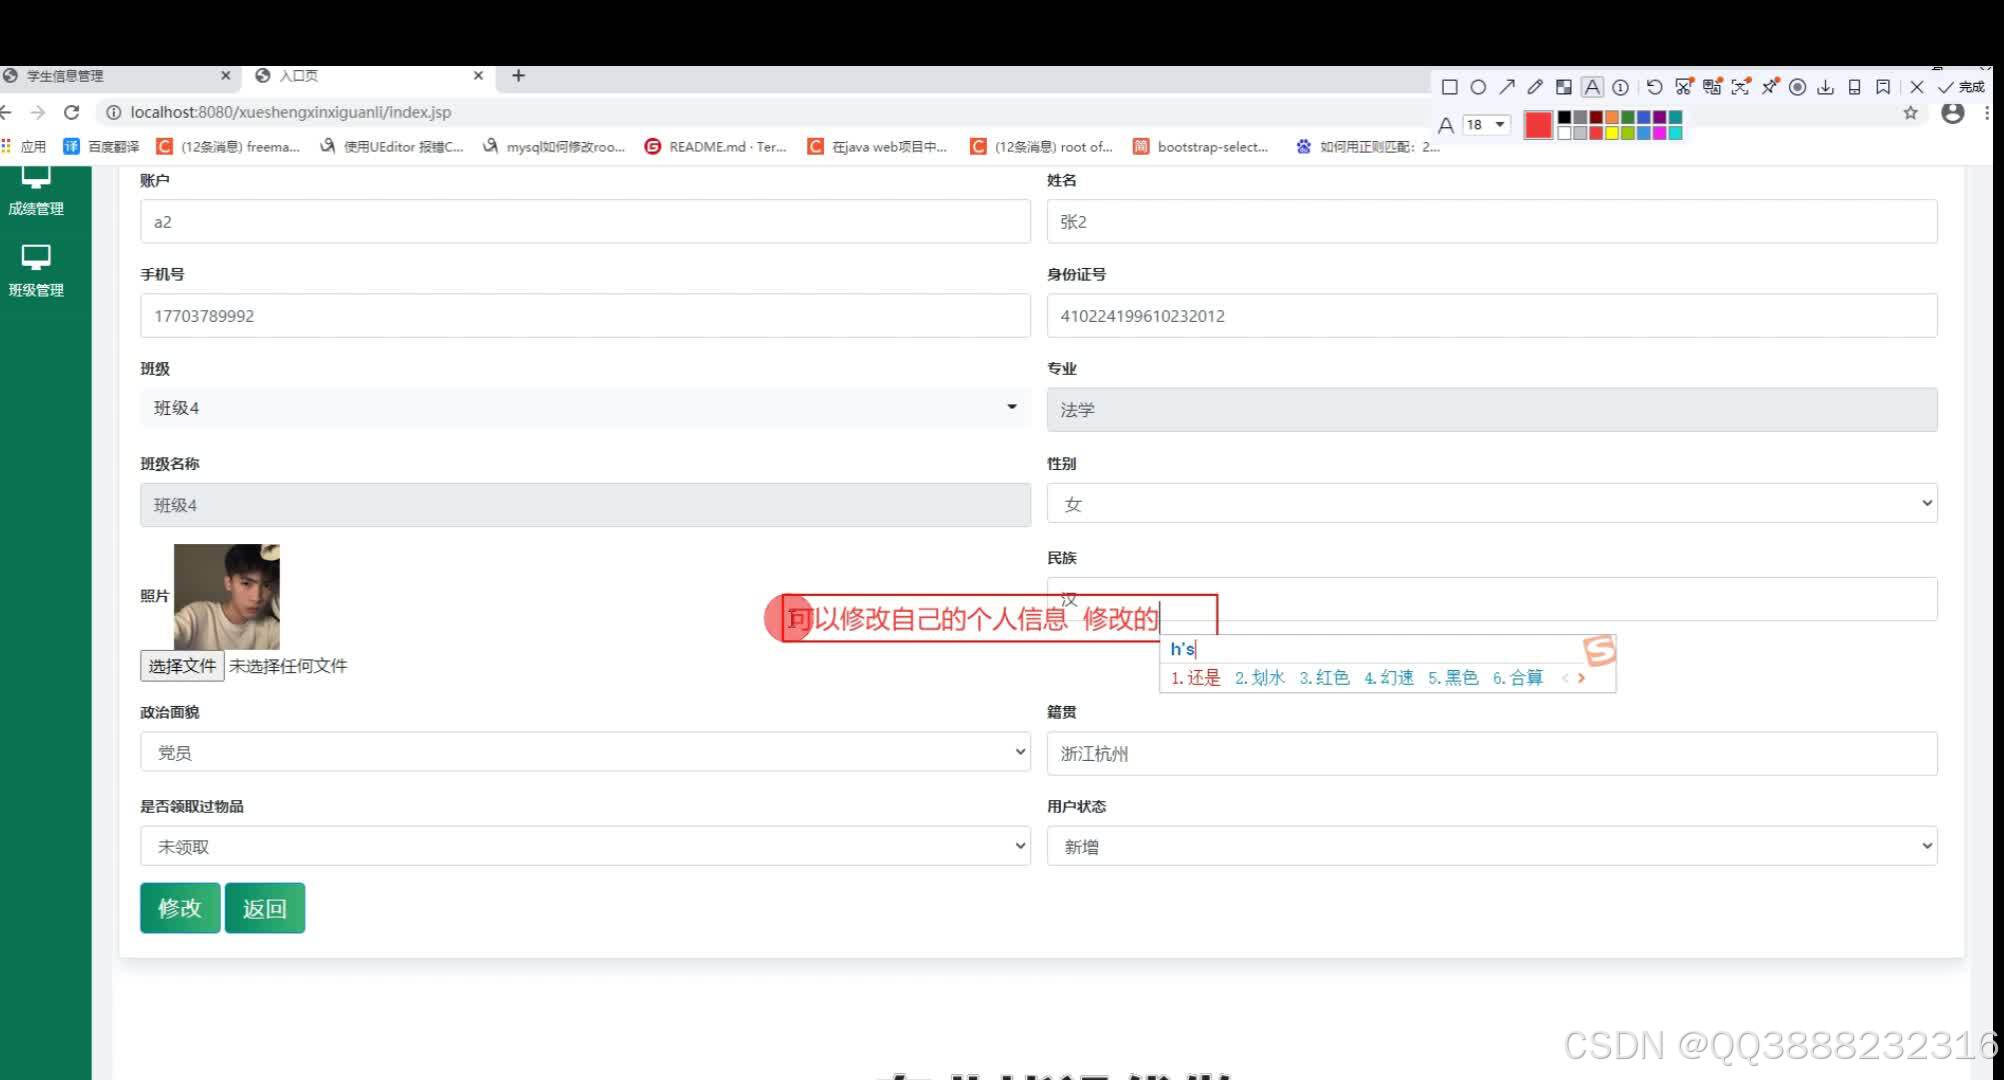Pin the screenshot with pushpin icon
Image resolution: width=2004 pixels, height=1080 pixels.
[x=1770, y=87]
